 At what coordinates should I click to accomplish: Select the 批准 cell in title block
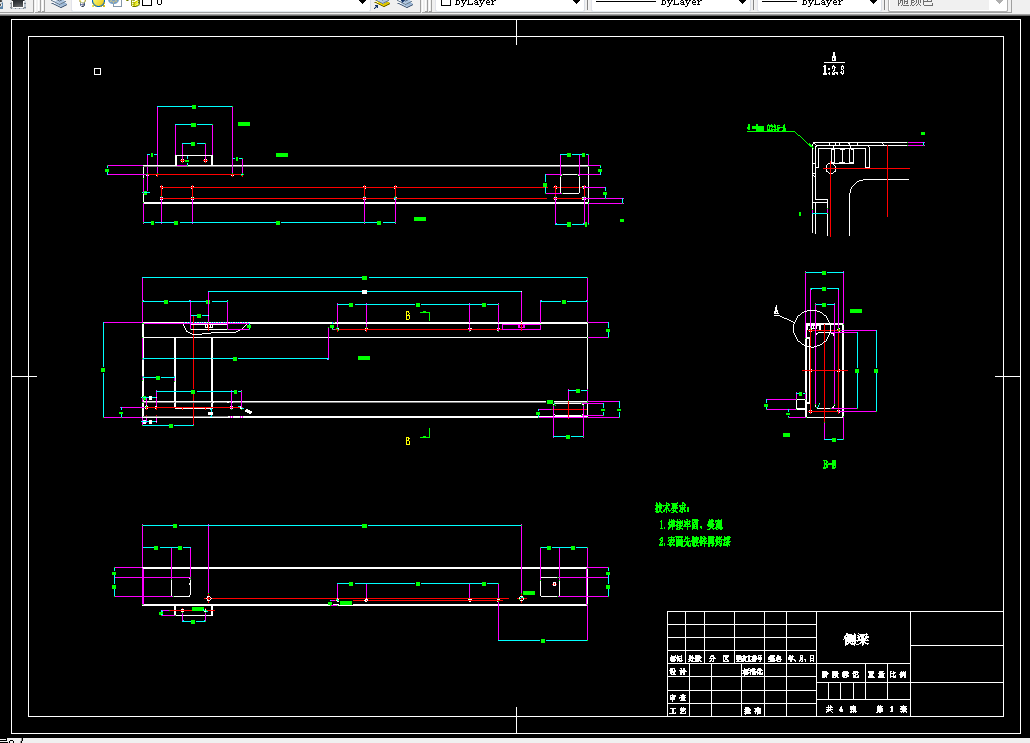point(753,711)
